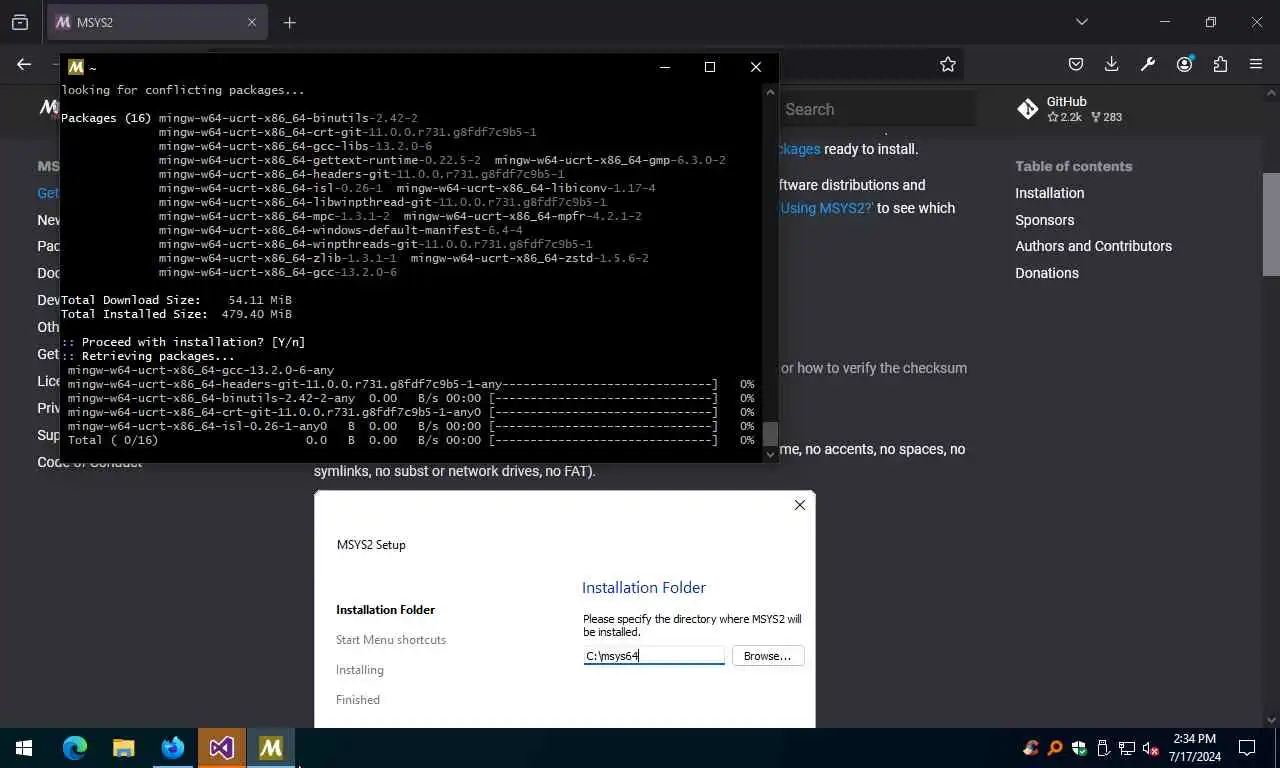Switch to Firefox in the taskbar
Screen dimensions: 1280x768
(x=172, y=748)
